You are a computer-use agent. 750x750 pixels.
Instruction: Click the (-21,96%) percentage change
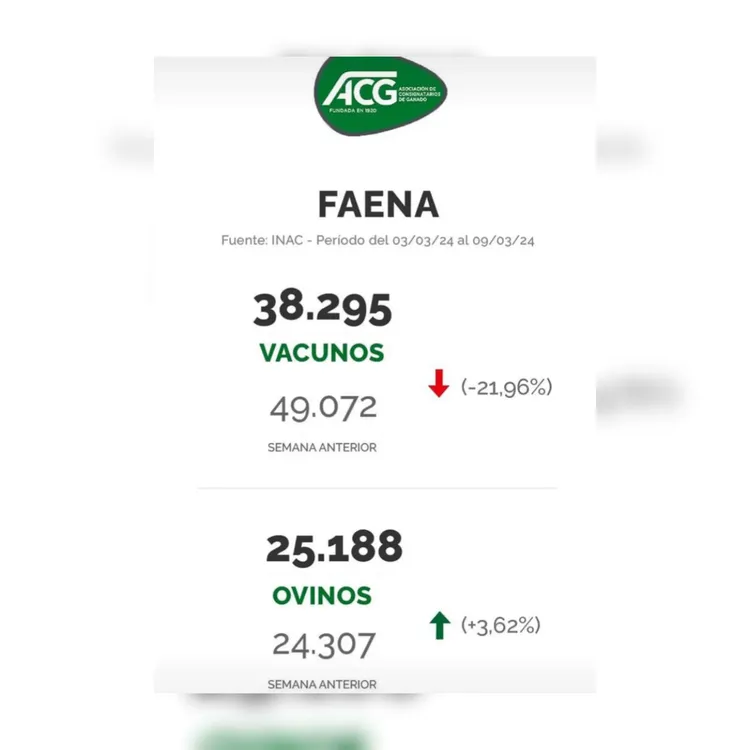[x=507, y=386]
